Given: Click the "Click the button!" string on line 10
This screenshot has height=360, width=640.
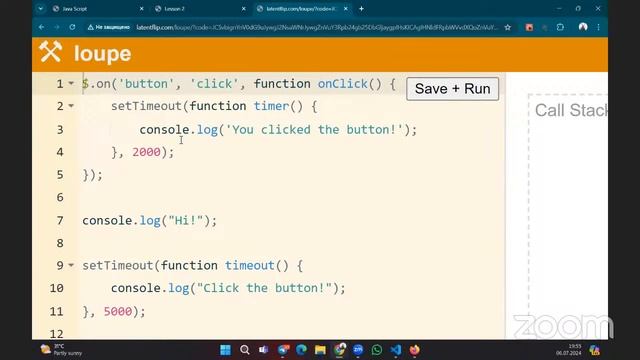Looking at the screenshot, I should (264, 288).
